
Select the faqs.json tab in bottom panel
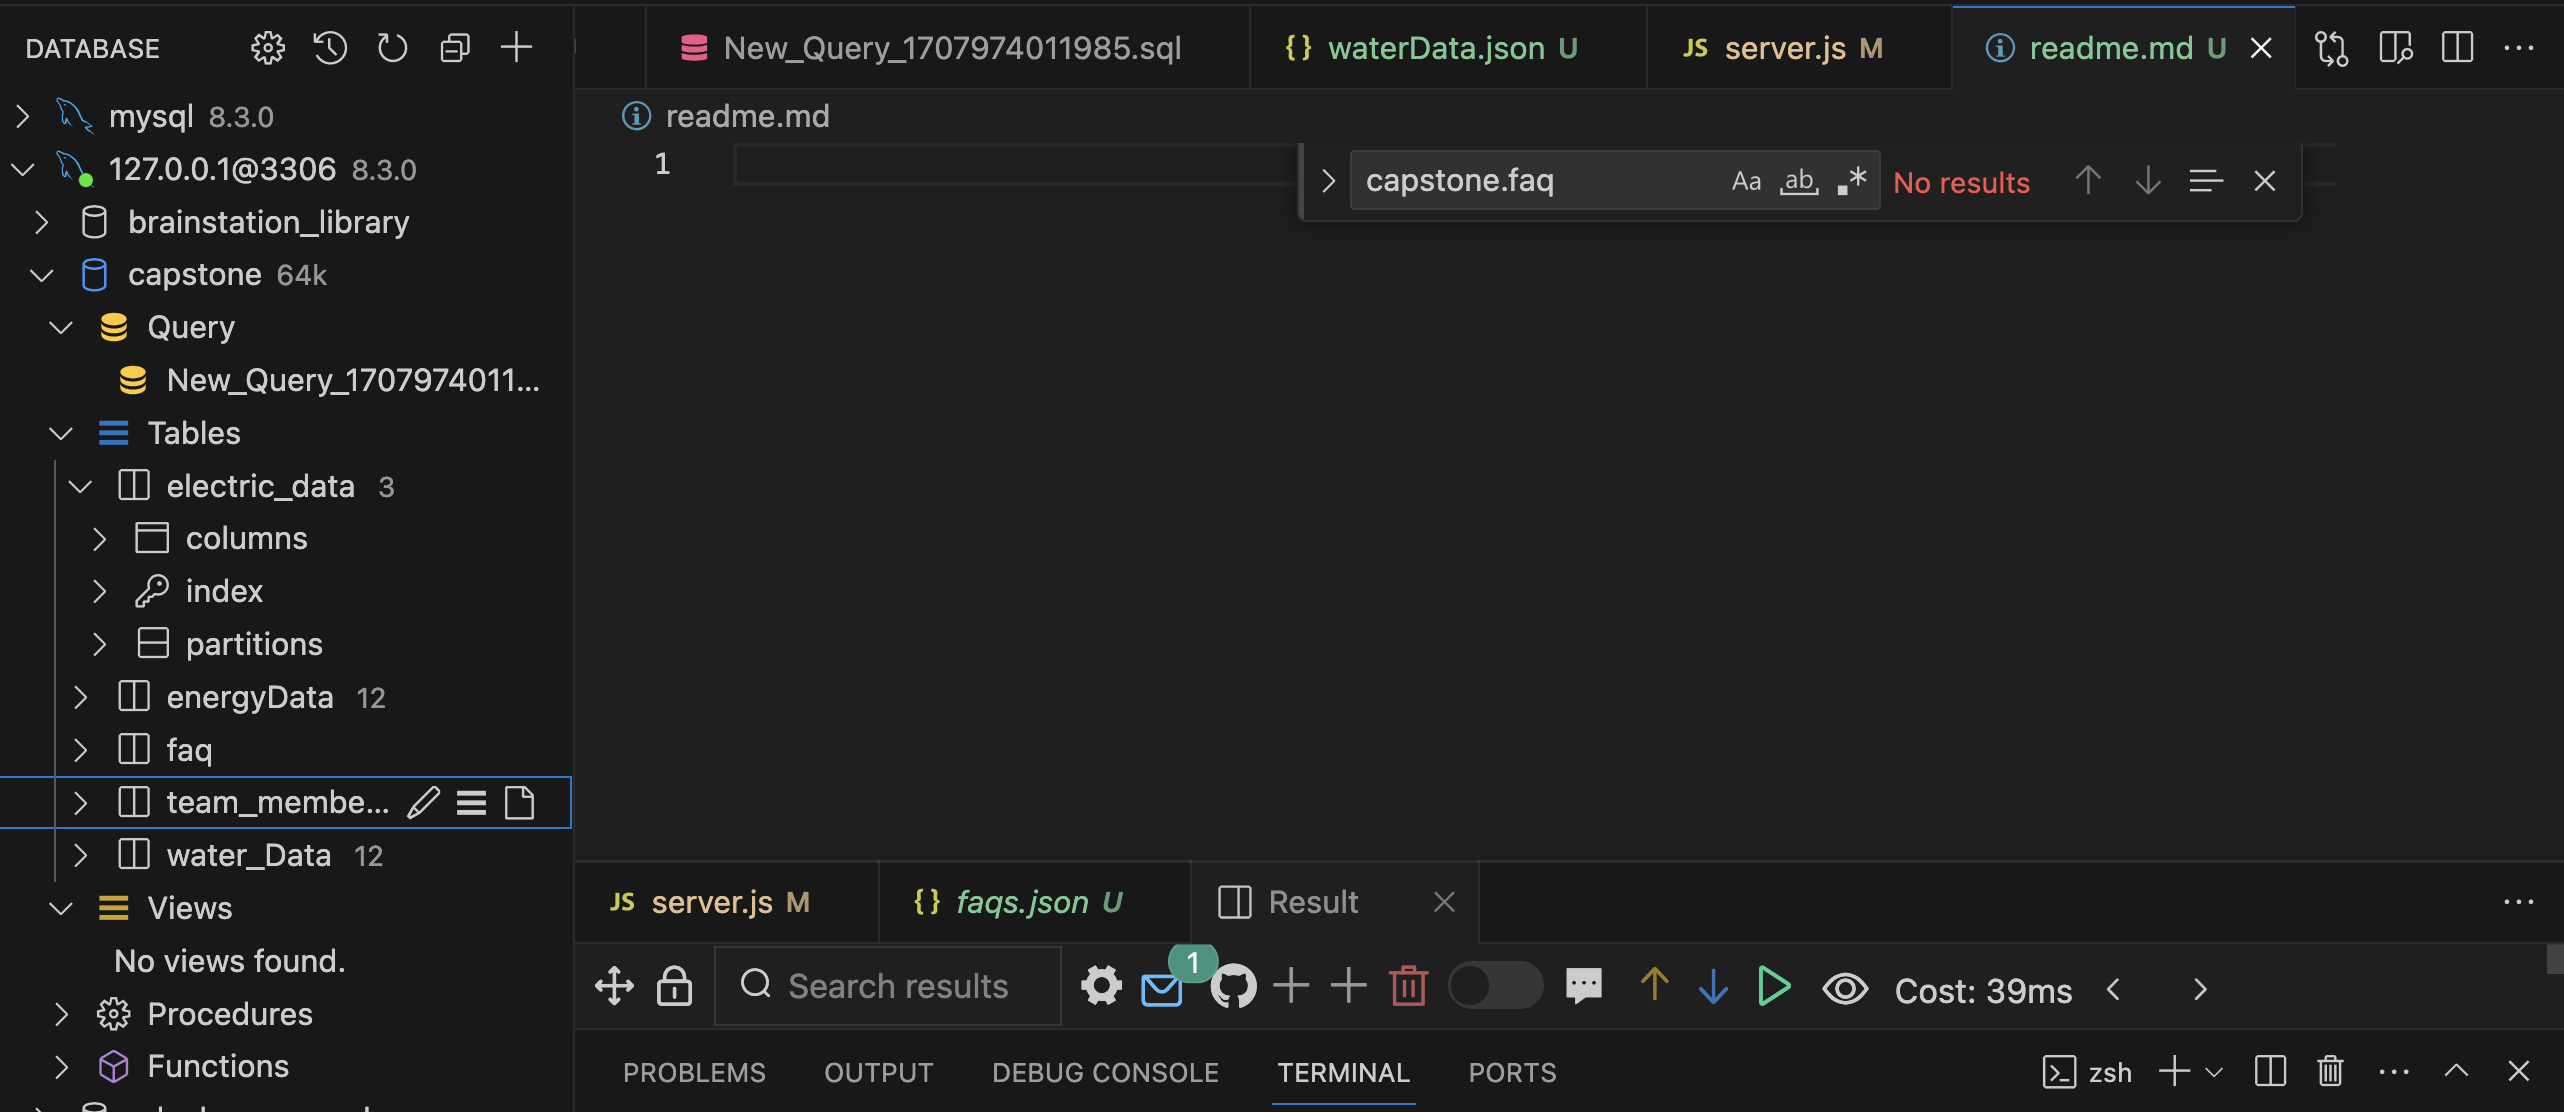pos(1014,901)
